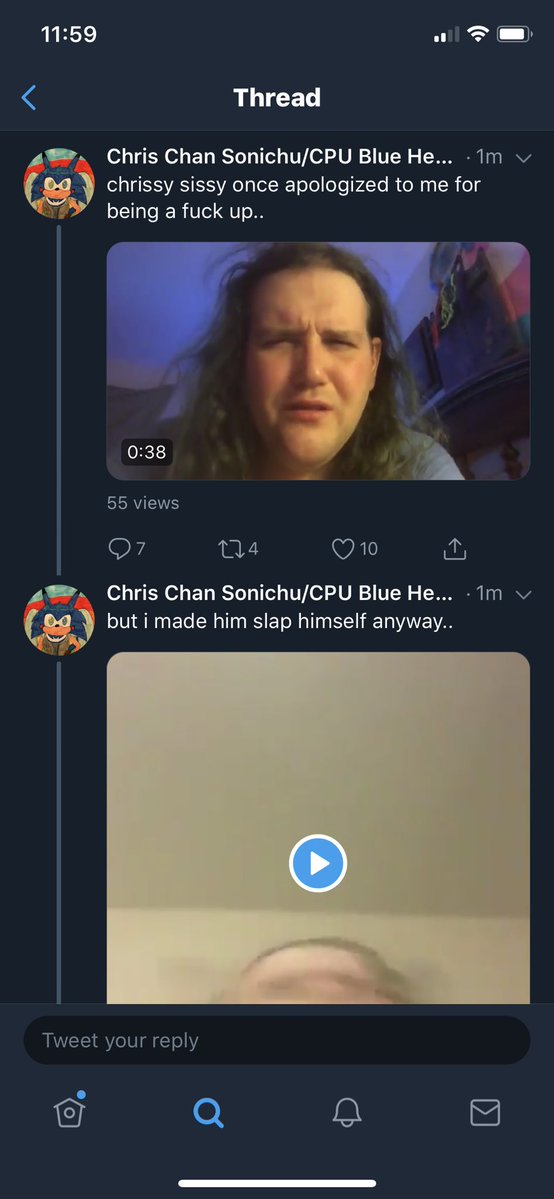Go back using the blue back arrow

pyautogui.click(x=29, y=98)
